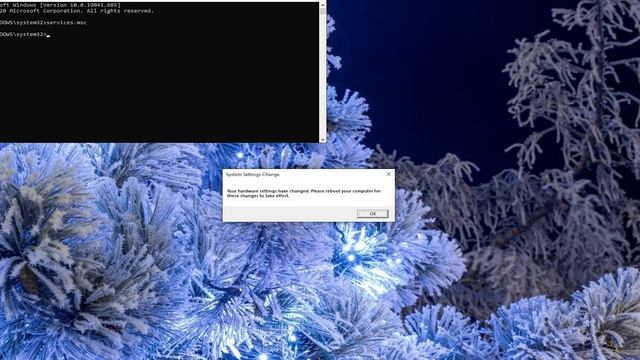Click the command prompt cursor line

point(25,35)
